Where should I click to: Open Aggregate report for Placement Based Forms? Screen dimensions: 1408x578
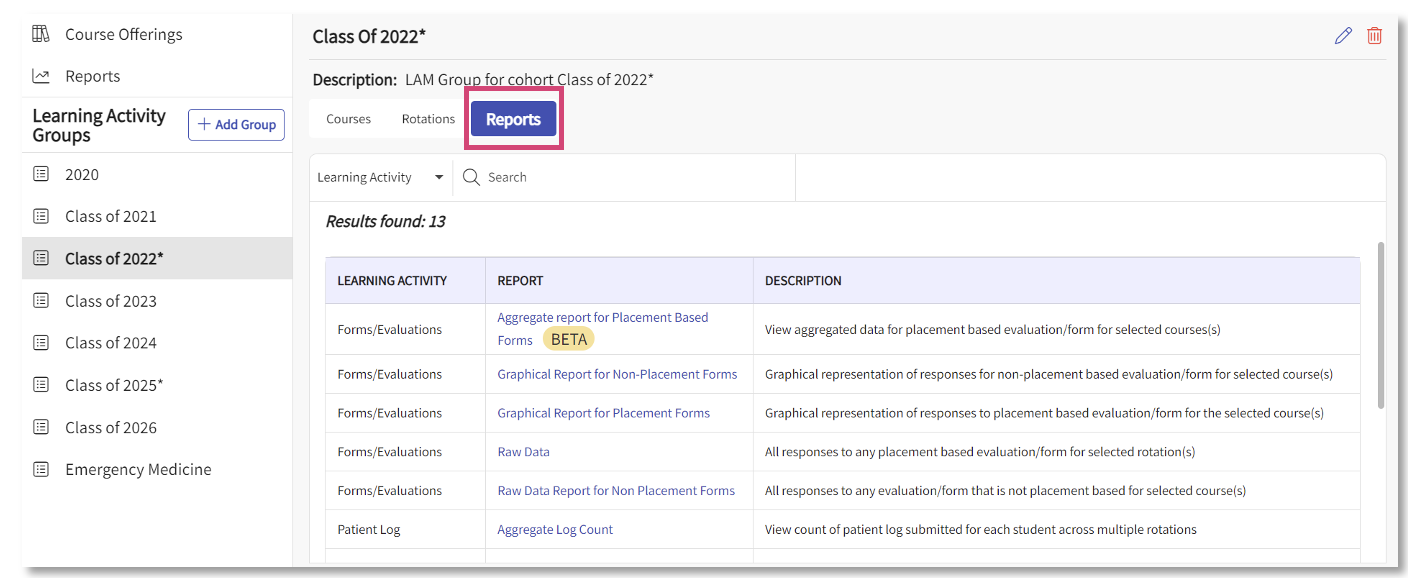point(603,328)
